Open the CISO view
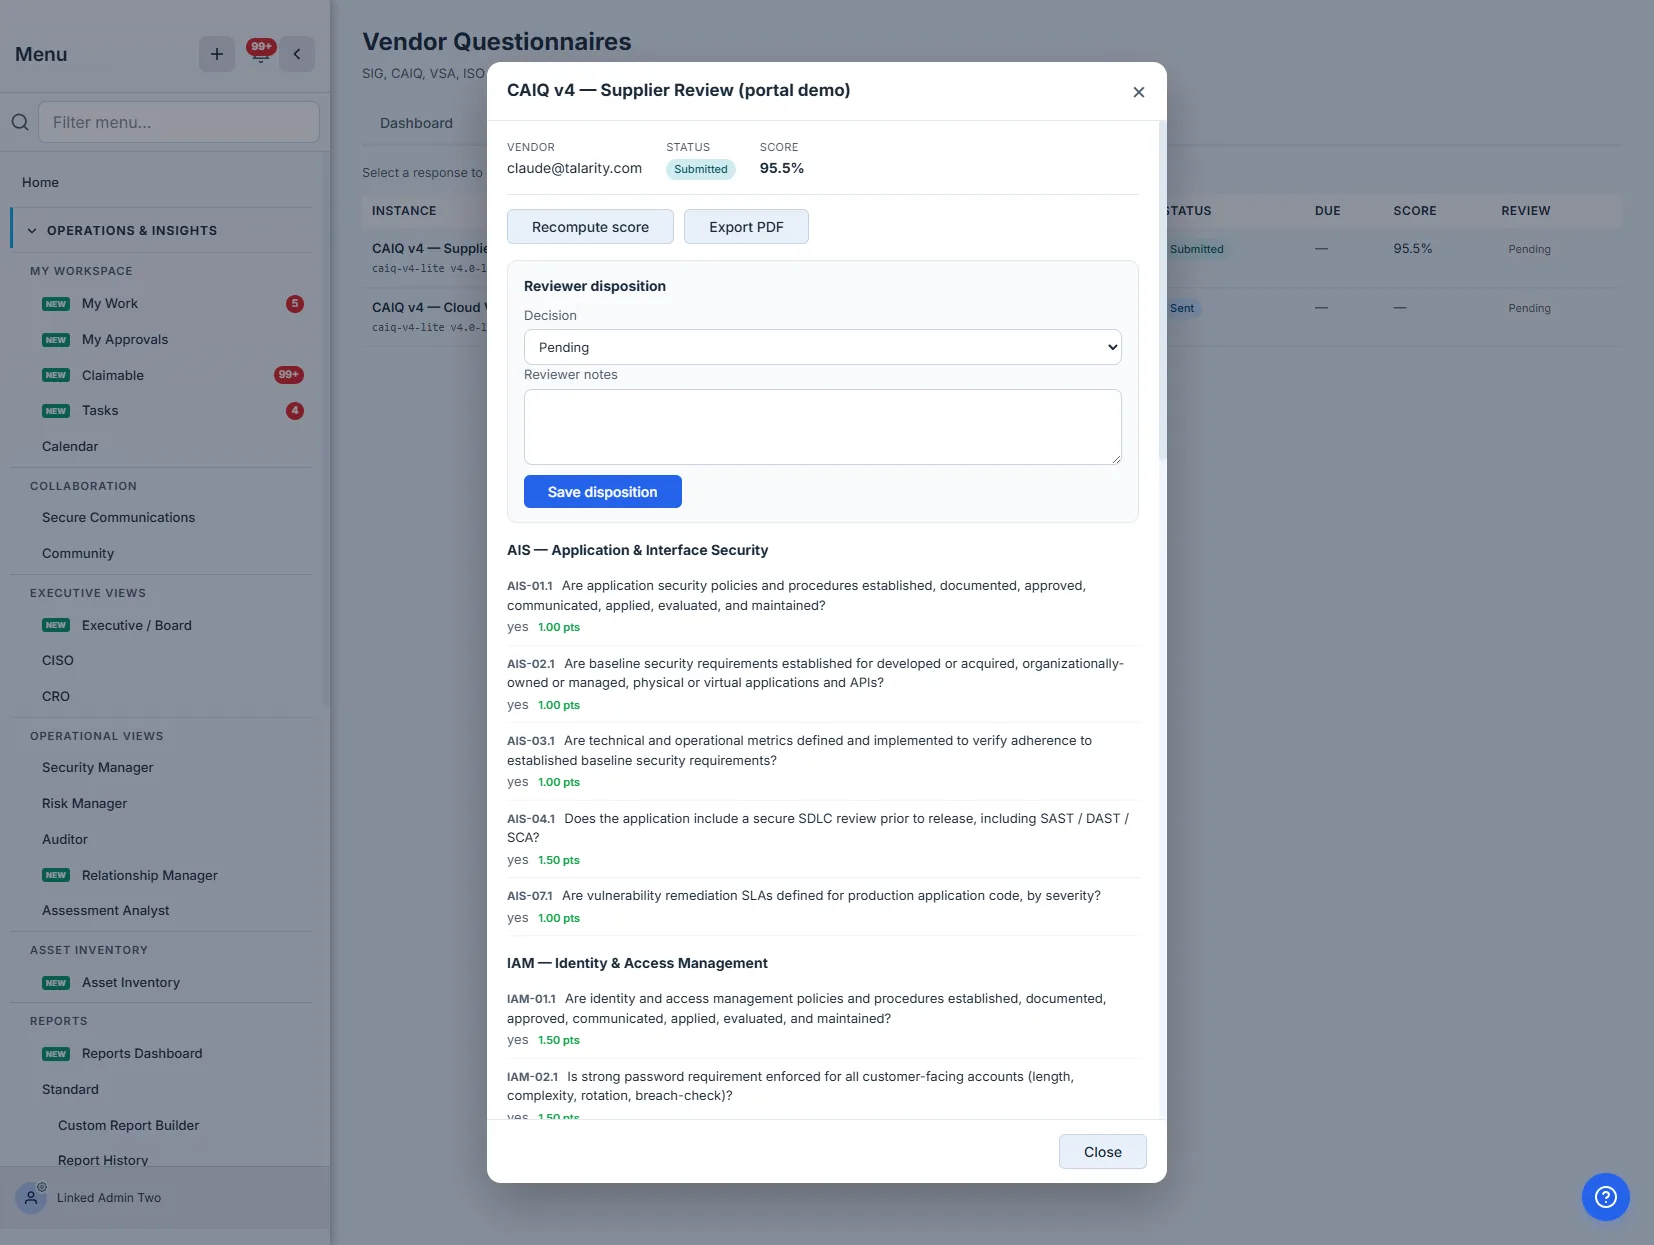 [x=58, y=661]
